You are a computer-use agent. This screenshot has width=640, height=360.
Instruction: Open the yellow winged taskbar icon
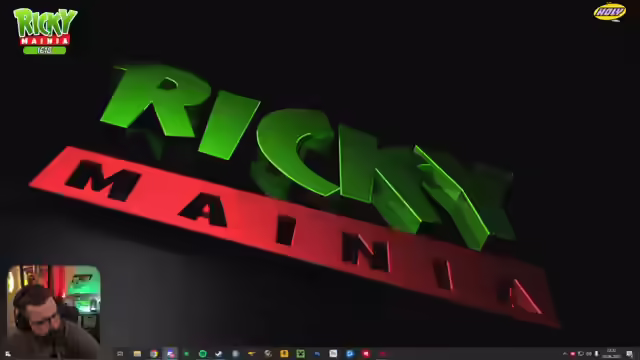(251, 354)
